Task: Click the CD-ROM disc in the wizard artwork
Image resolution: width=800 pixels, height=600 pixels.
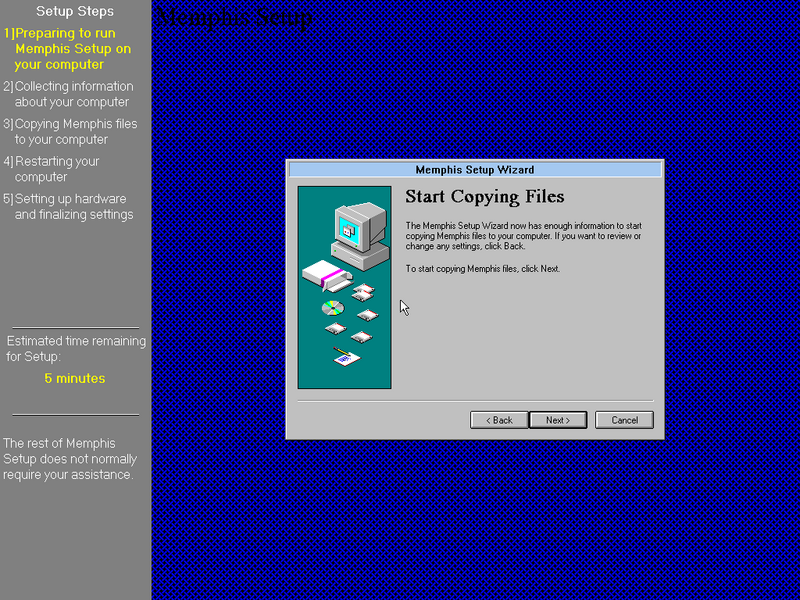Action: pos(333,308)
